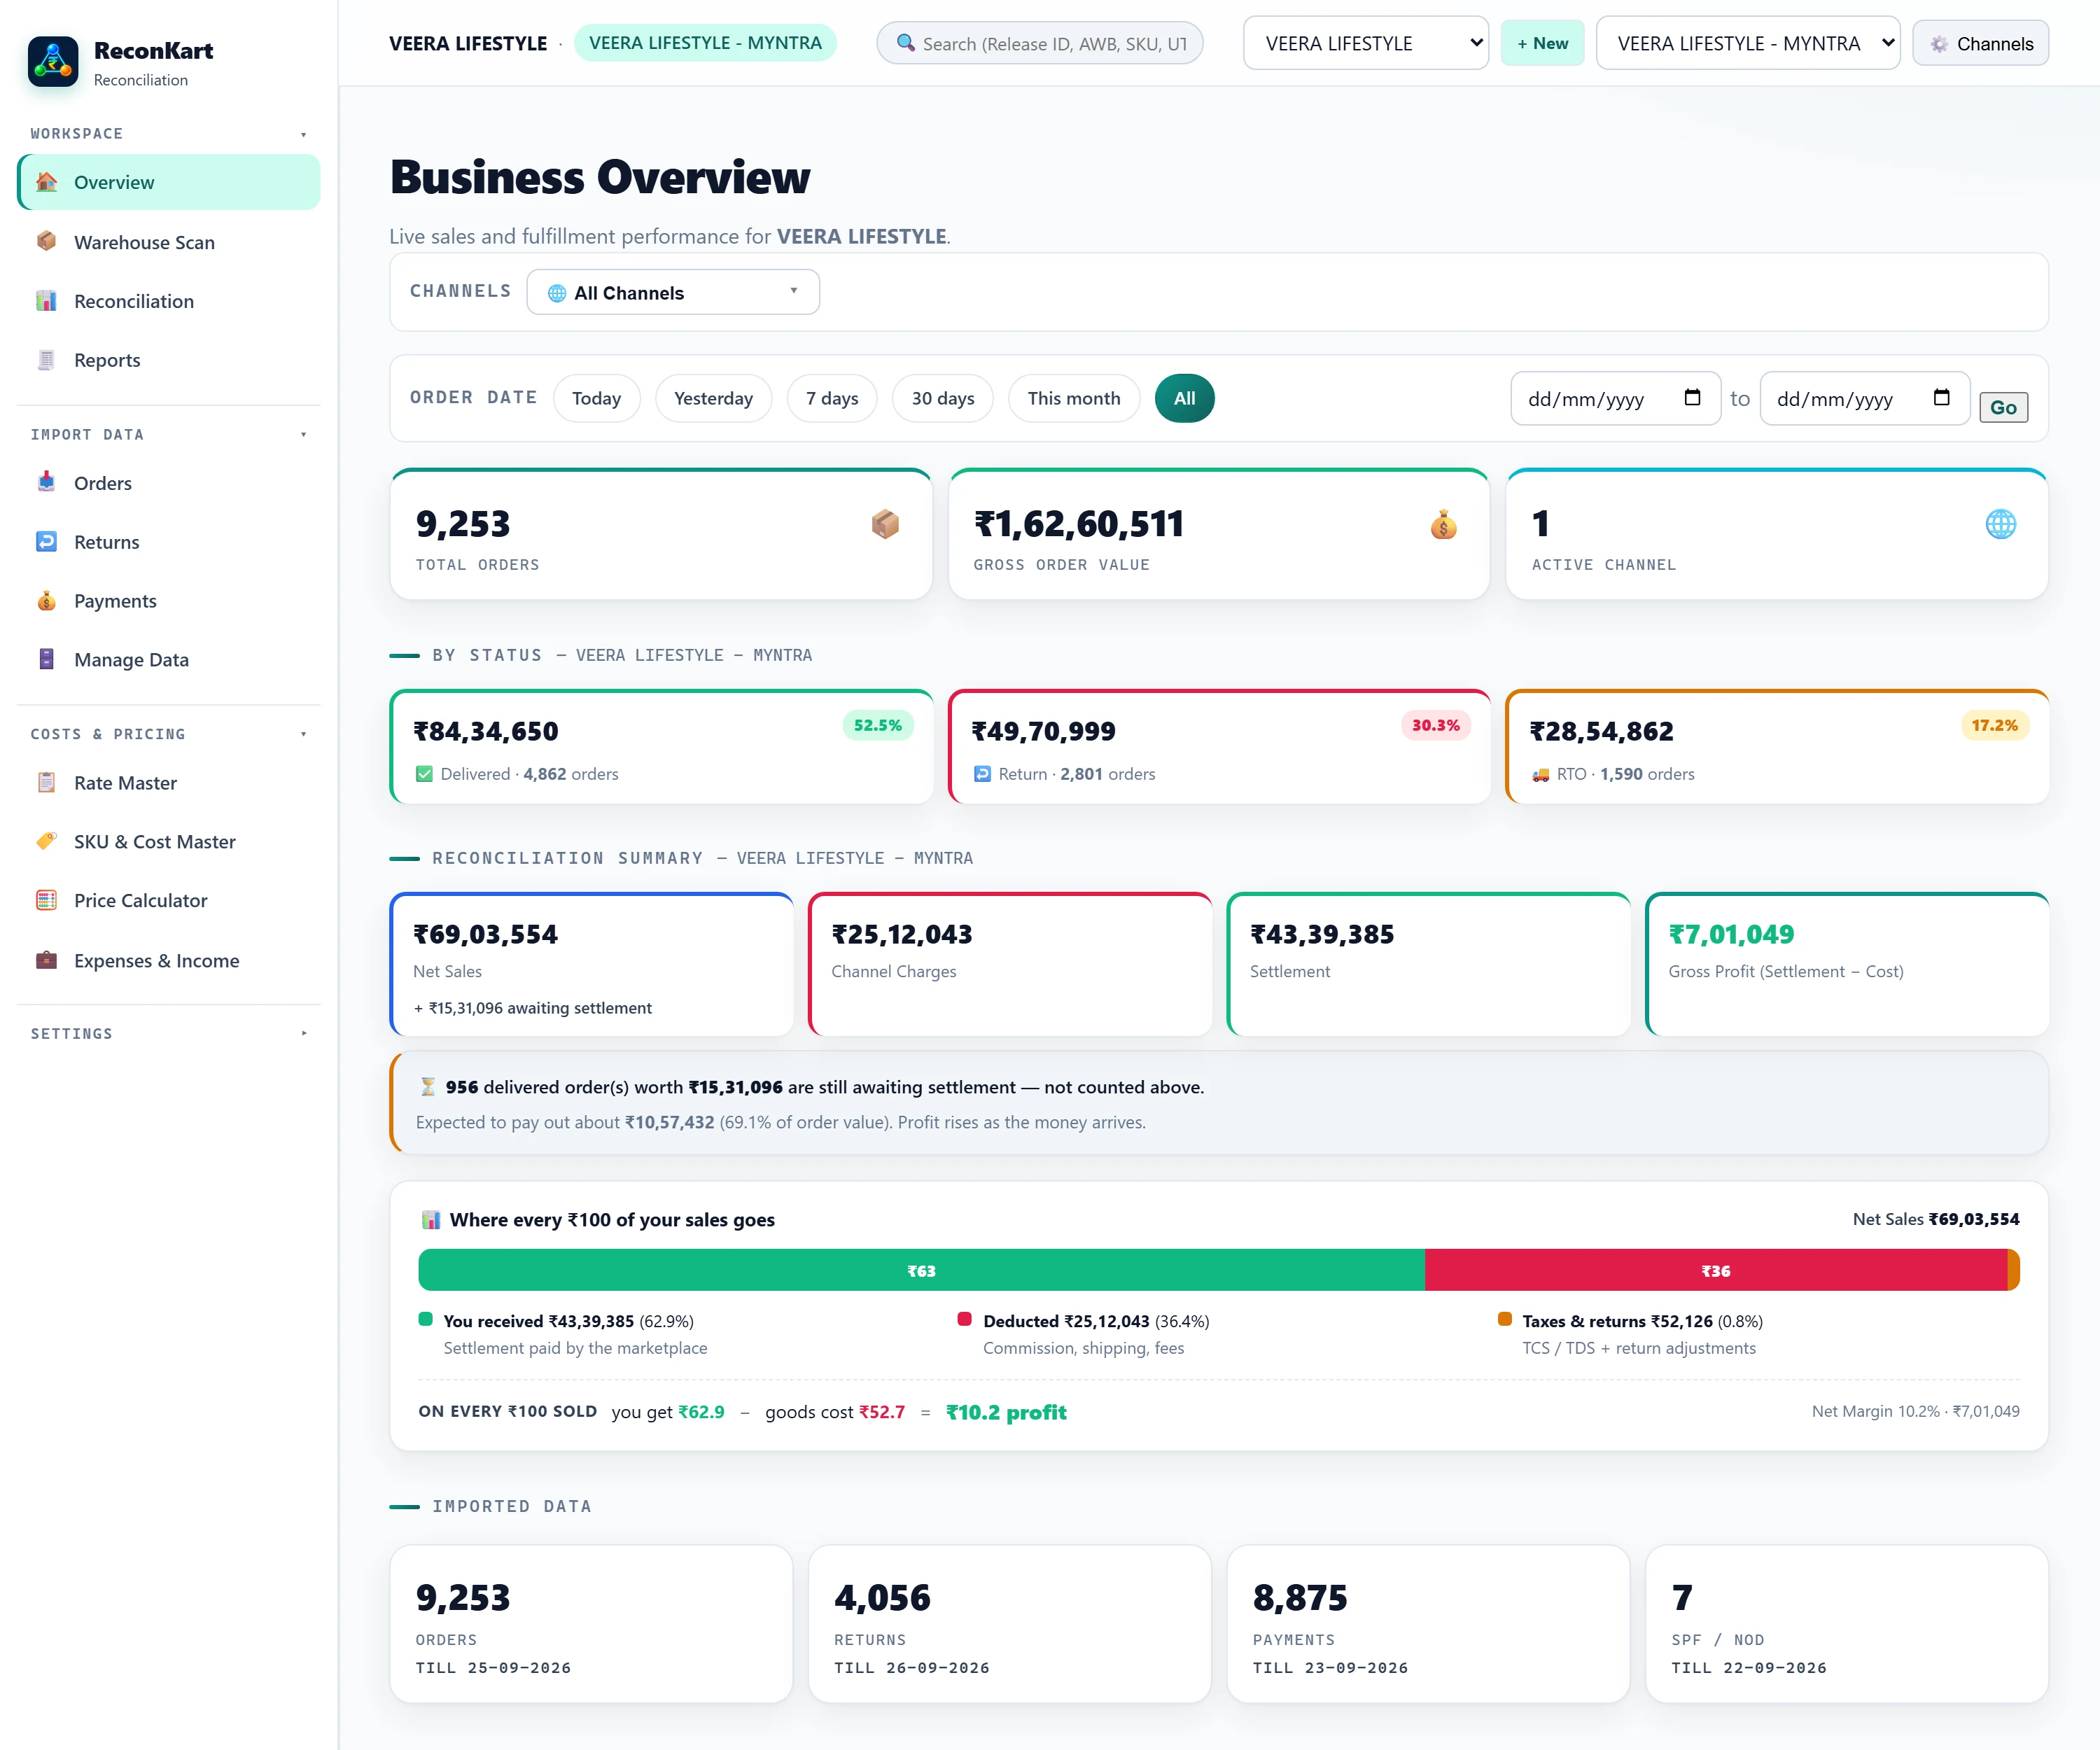Open Reconciliation chart icon
Screen dimensions: 2100x1750
pyautogui.click(x=46, y=301)
